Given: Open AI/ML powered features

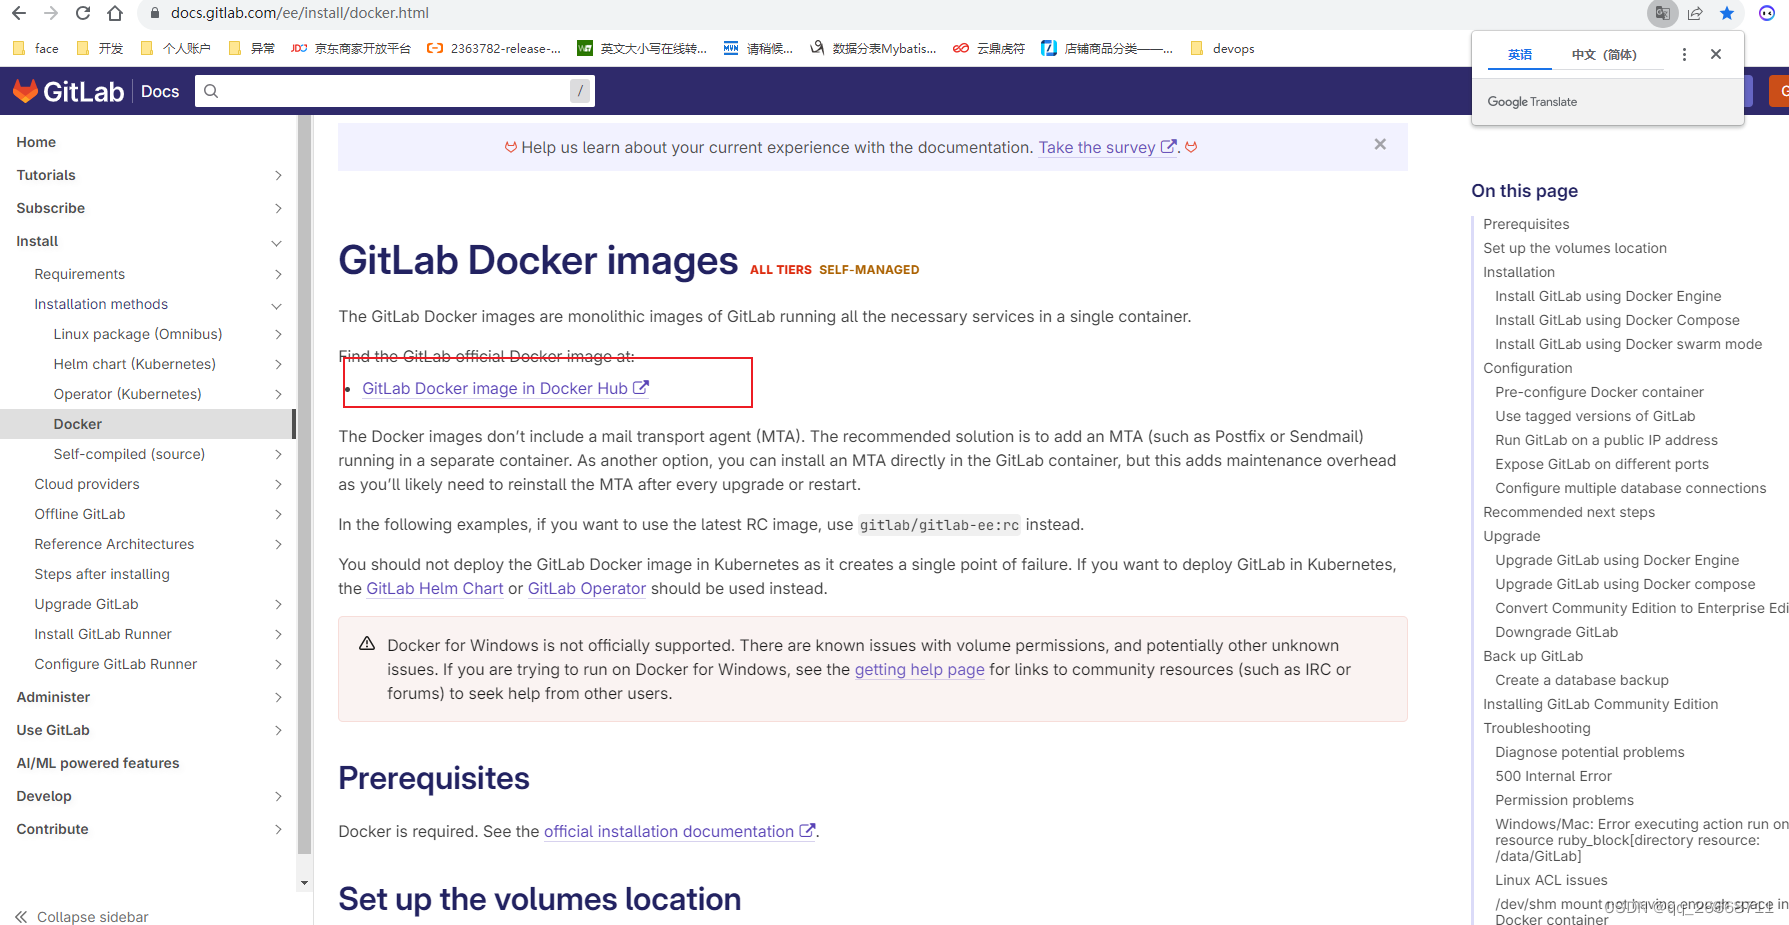Looking at the screenshot, I should tap(98, 763).
